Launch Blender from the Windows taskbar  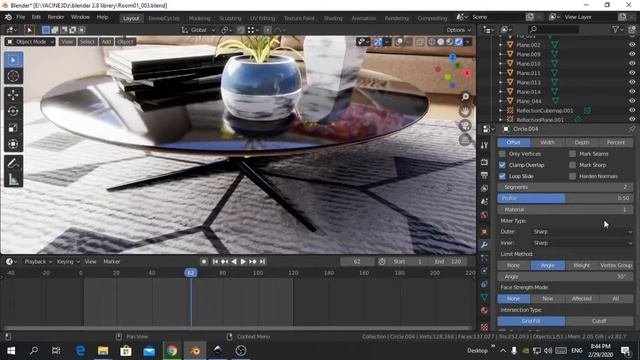[x=195, y=351]
